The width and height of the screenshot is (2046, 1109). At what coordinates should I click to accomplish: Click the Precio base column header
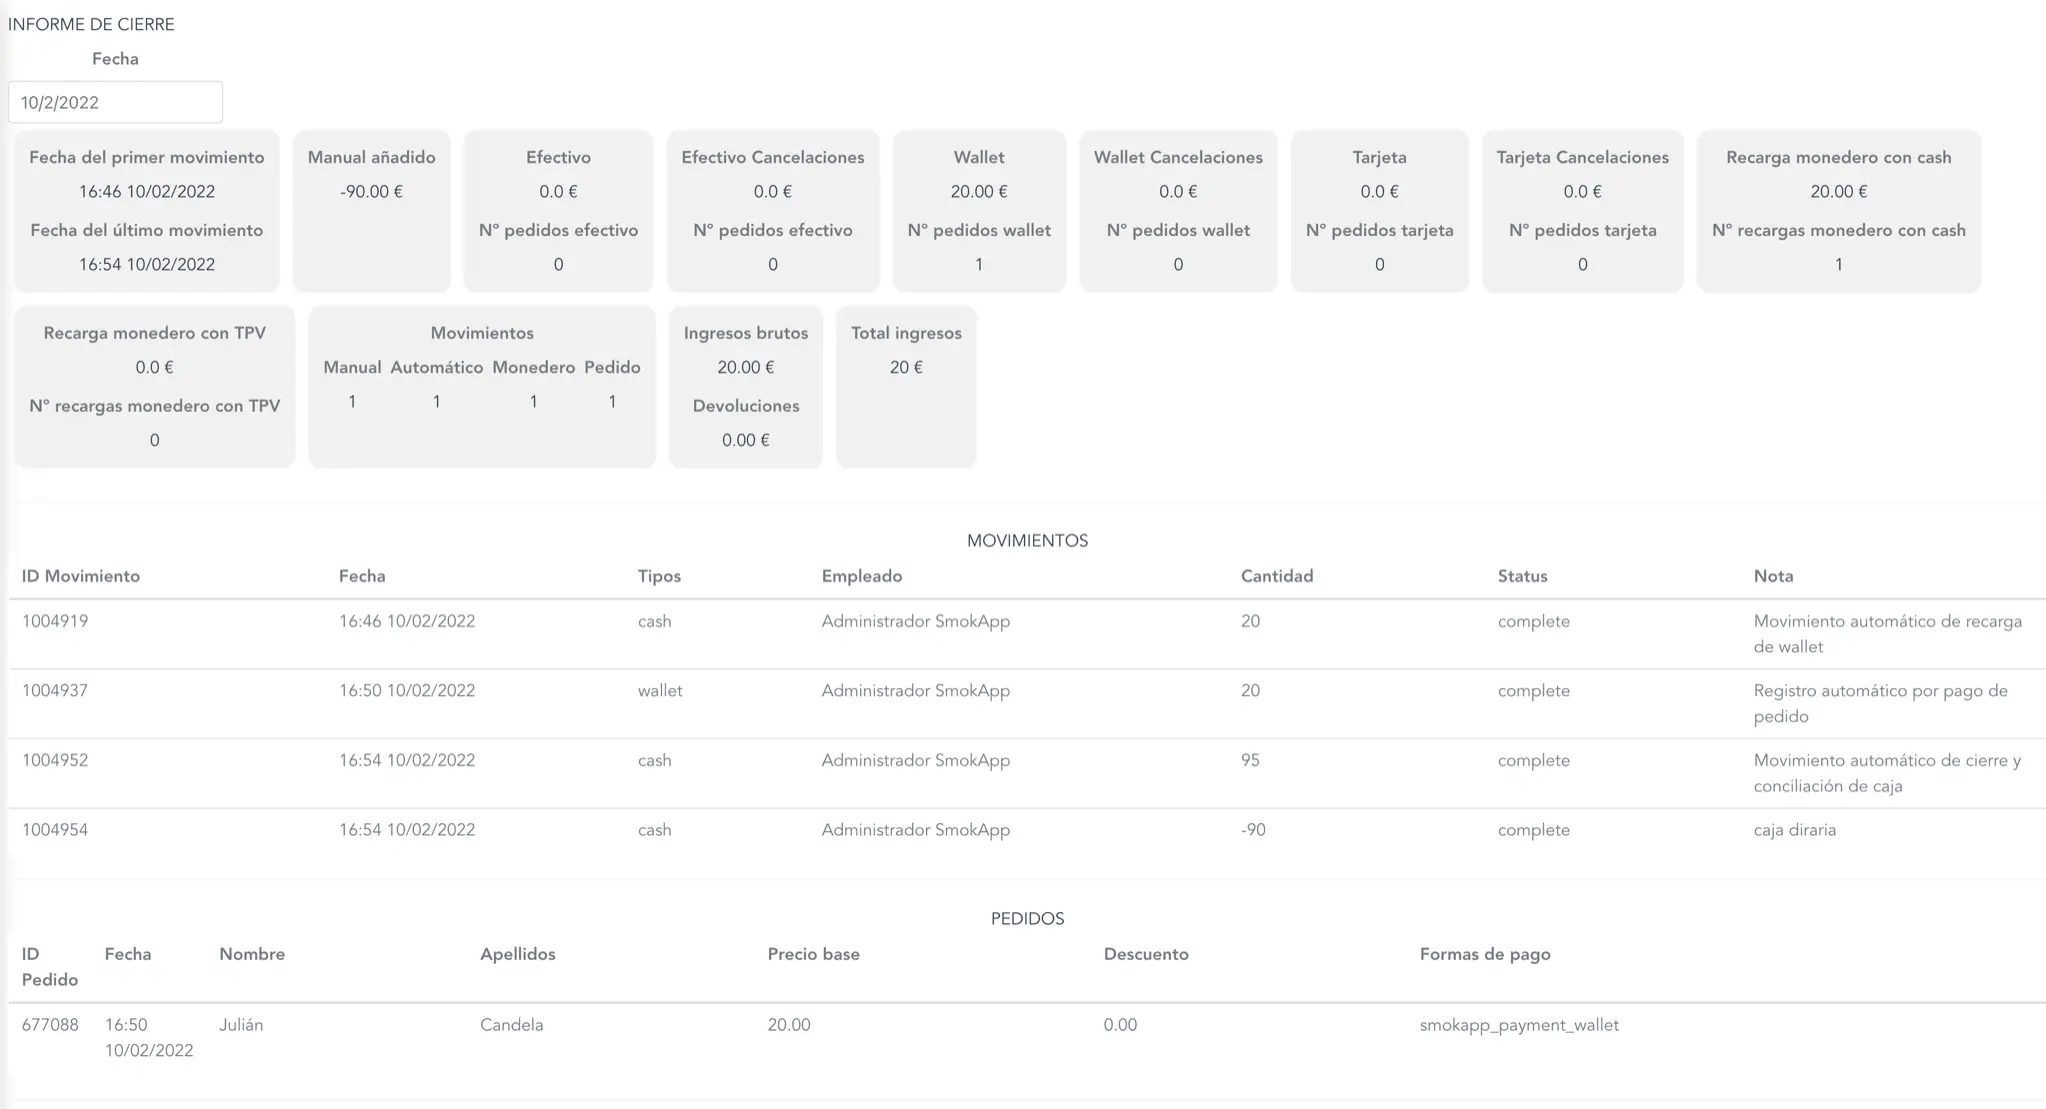pyautogui.click(x=813, y=954)
